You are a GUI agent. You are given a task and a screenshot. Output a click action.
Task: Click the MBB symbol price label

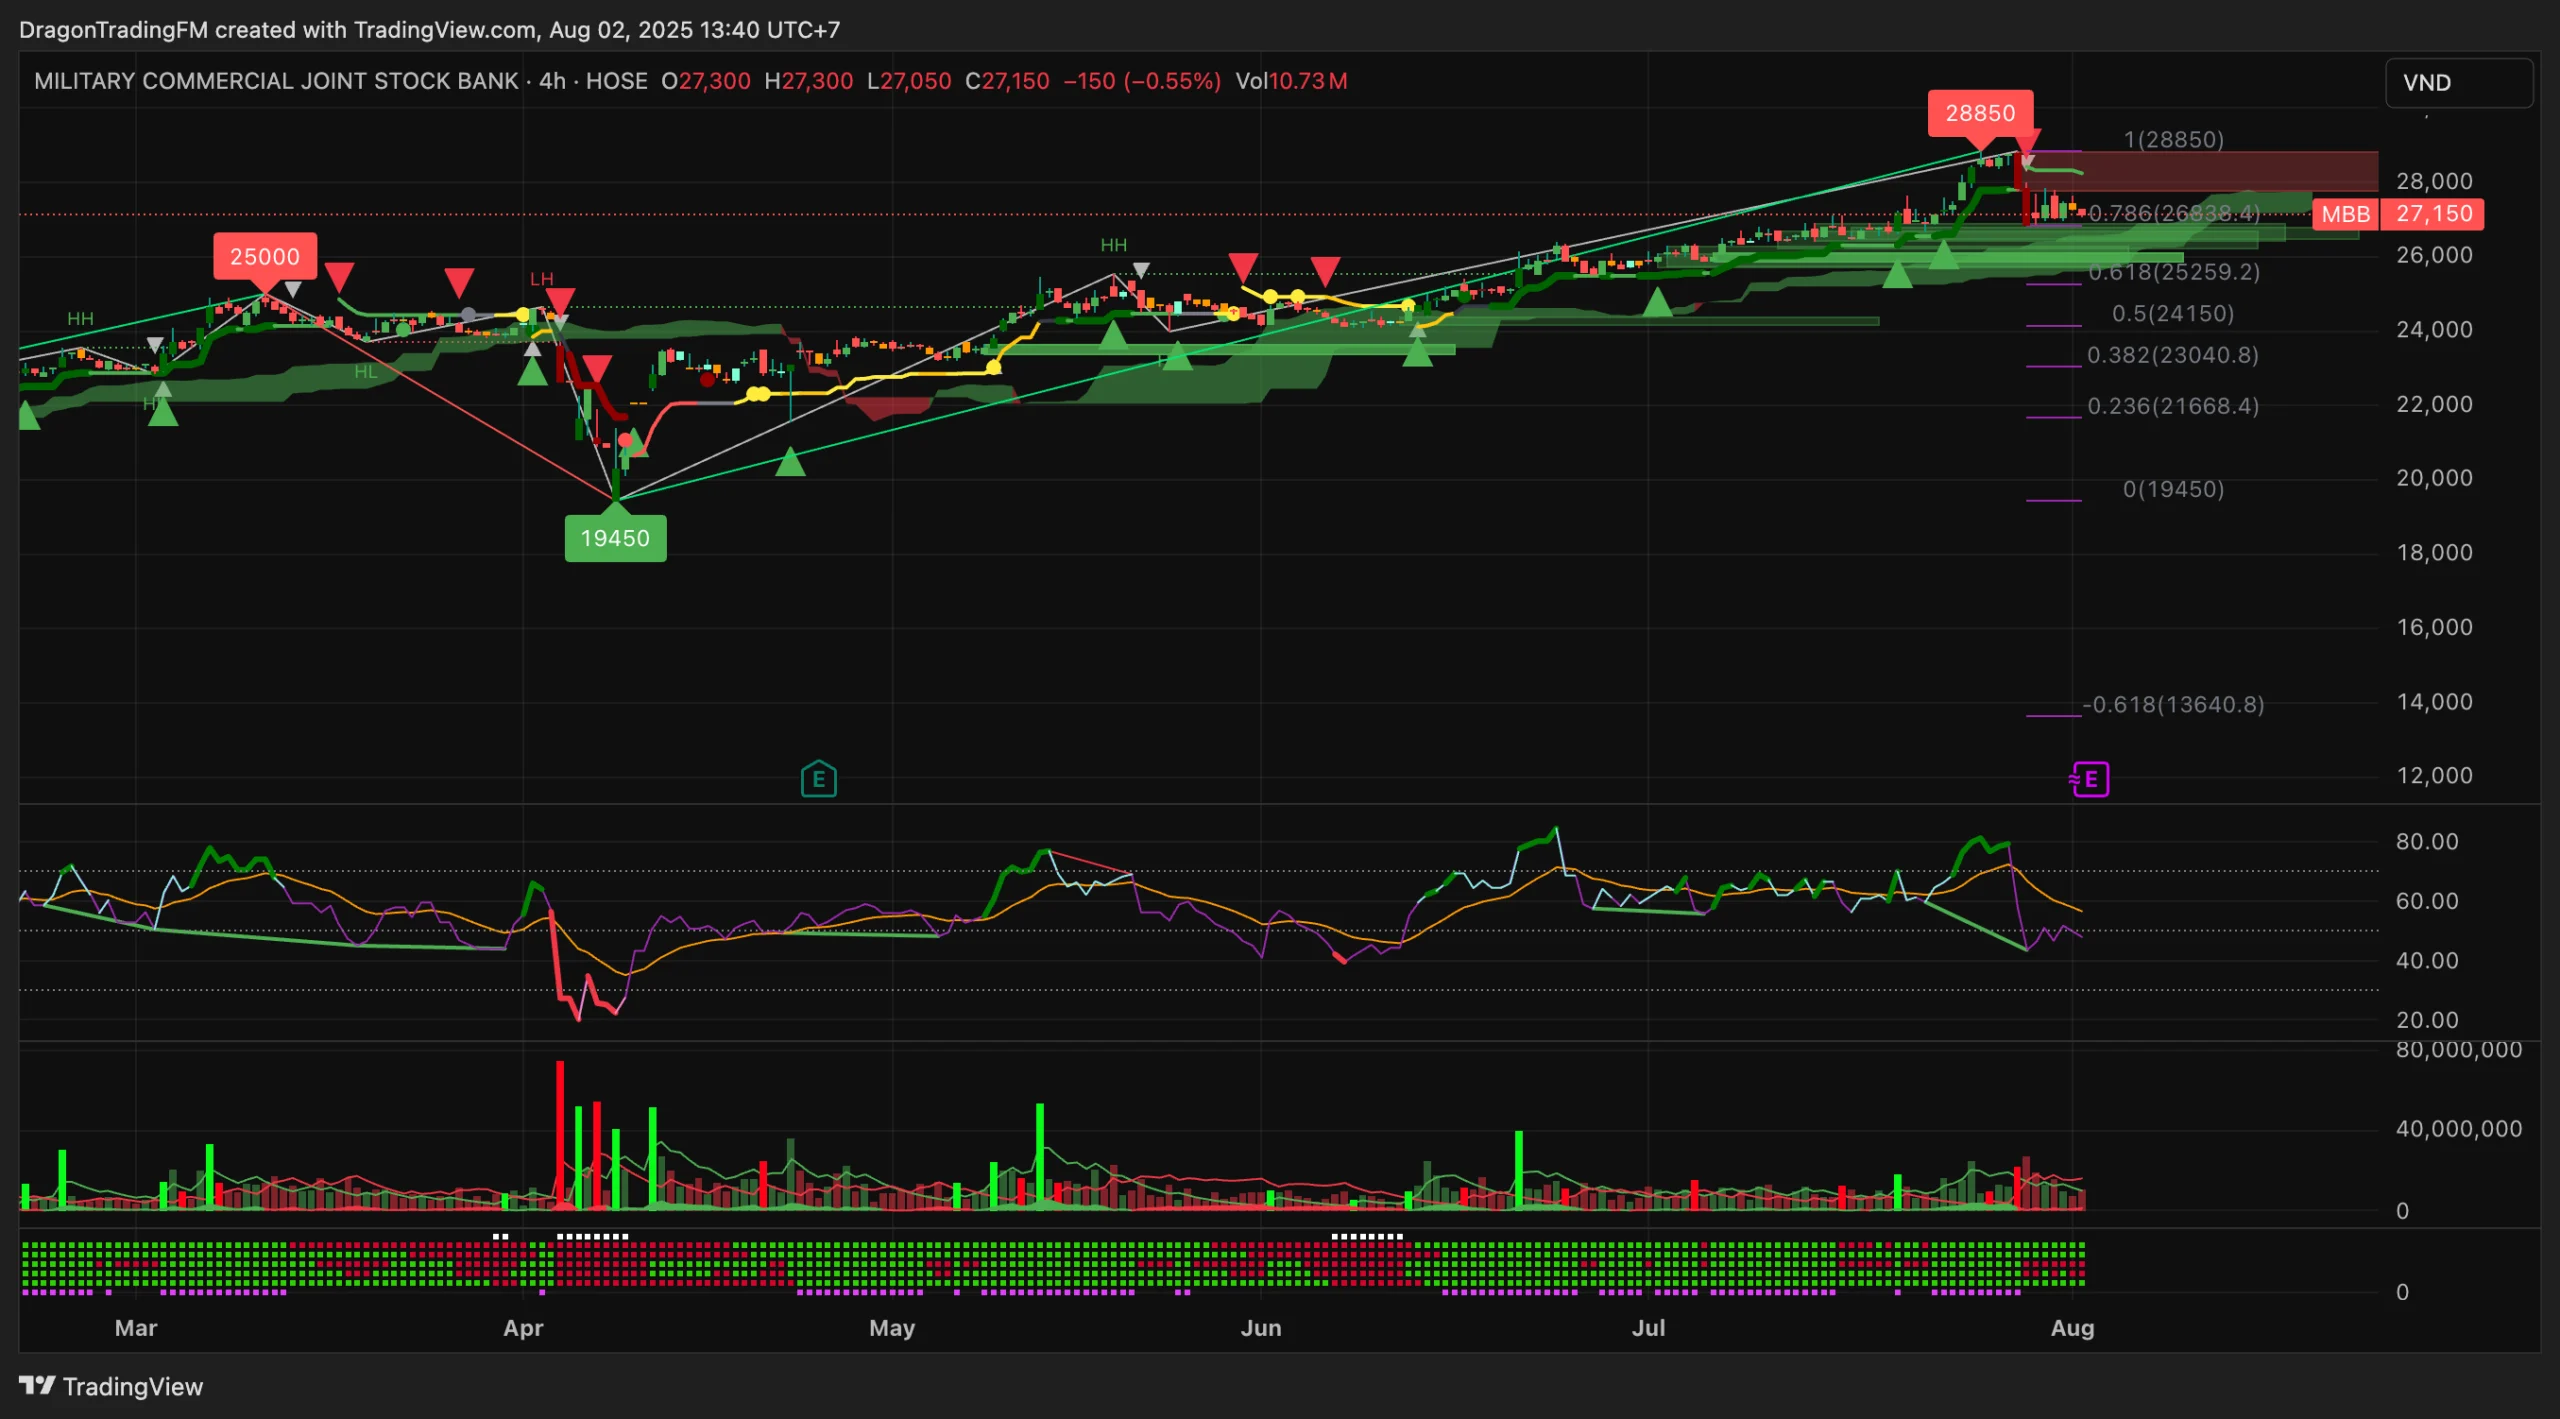2345,214
